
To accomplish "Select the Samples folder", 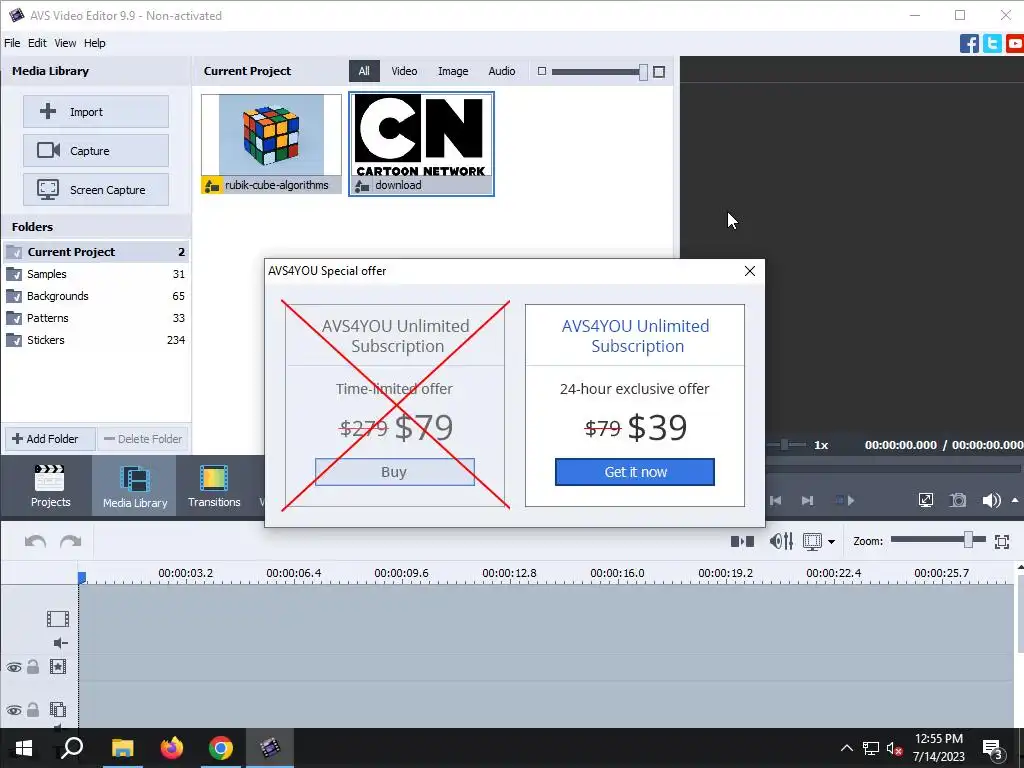I will (96, 274).
